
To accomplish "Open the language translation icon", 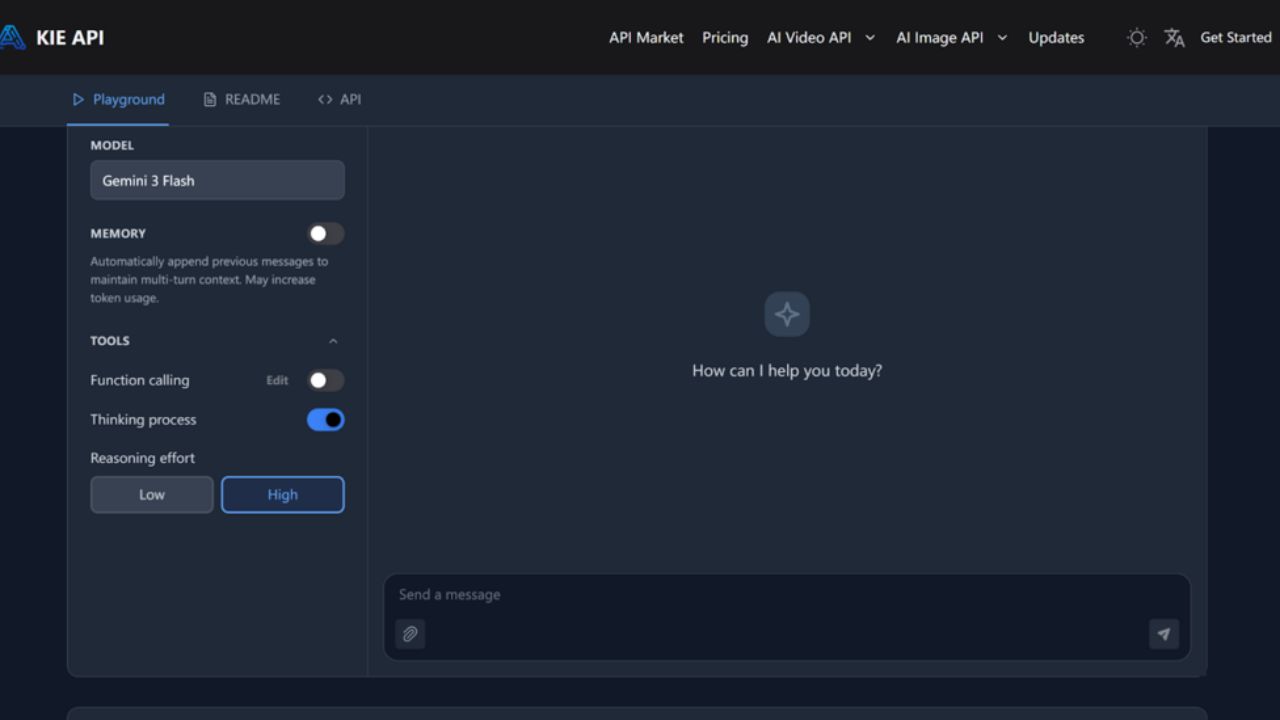I will click(x=1174, y=38).
